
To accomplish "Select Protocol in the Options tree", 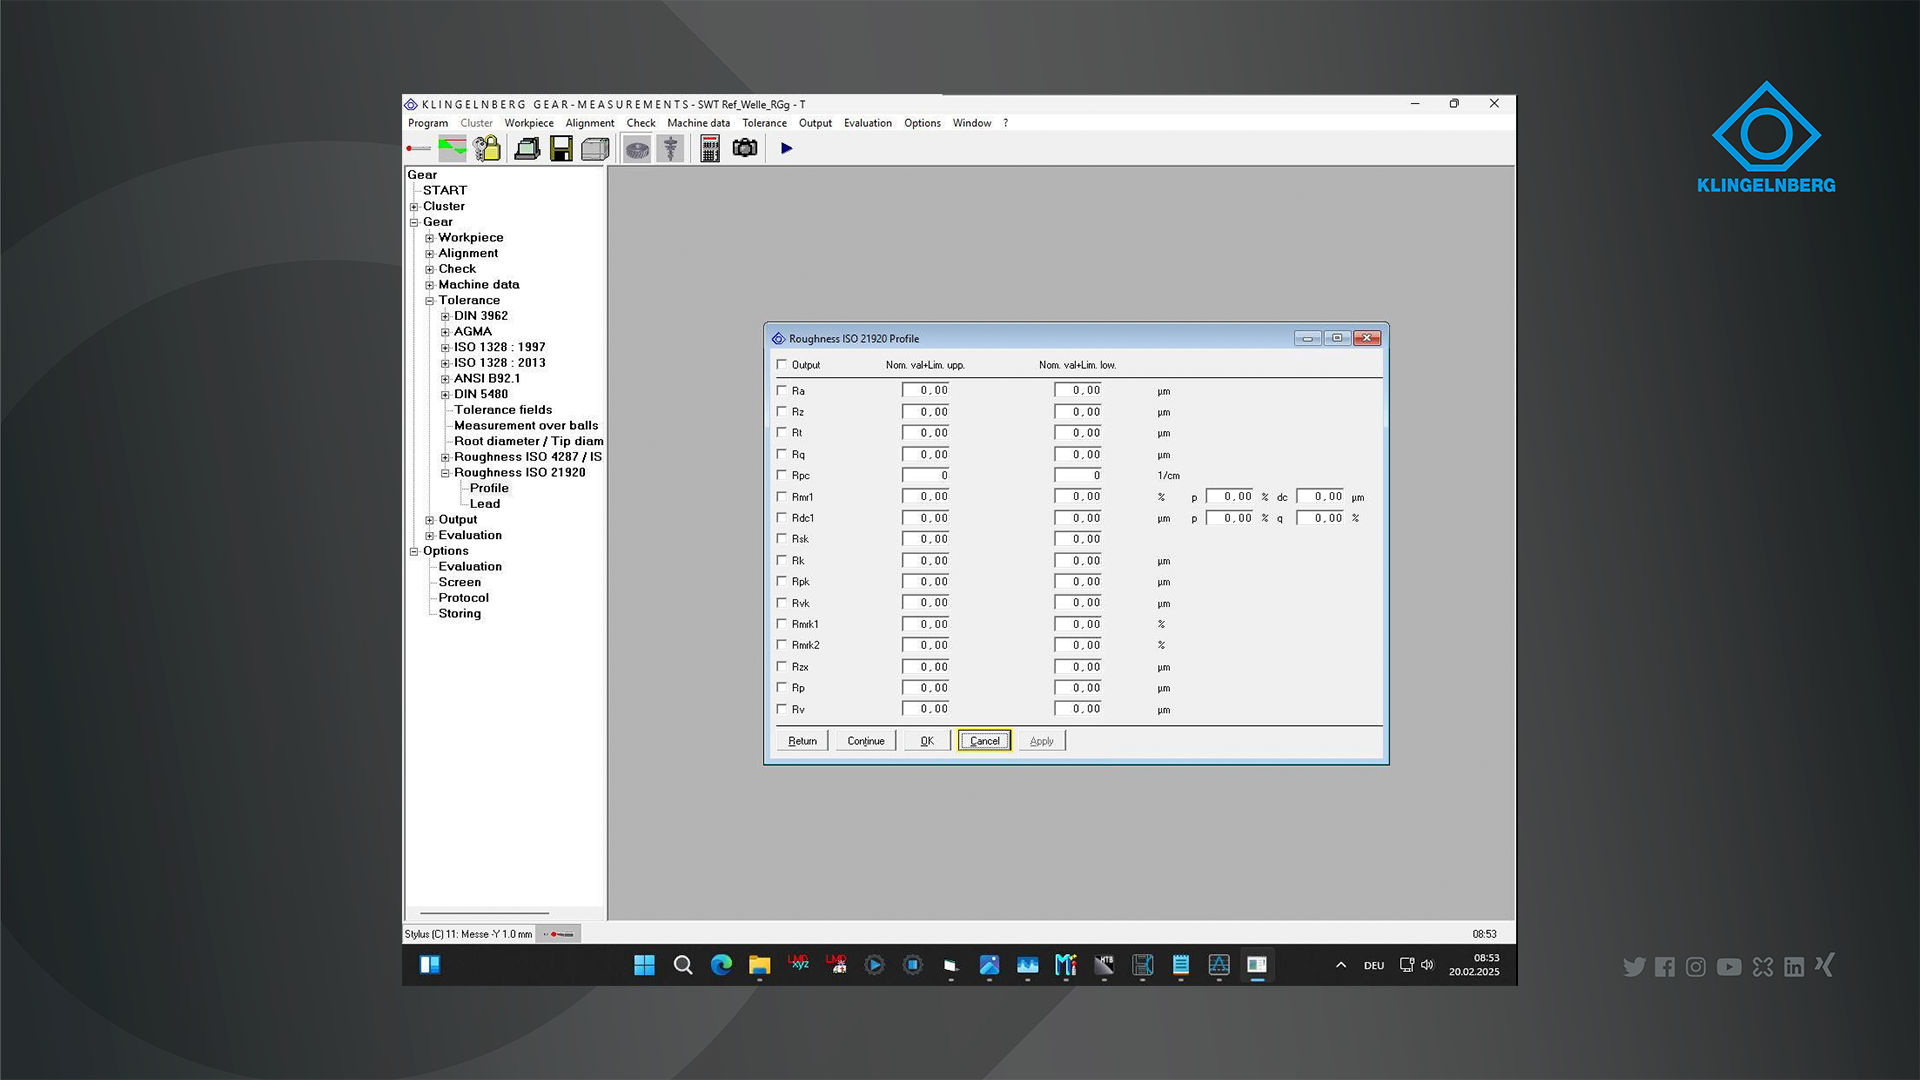I will click(464, 598).
